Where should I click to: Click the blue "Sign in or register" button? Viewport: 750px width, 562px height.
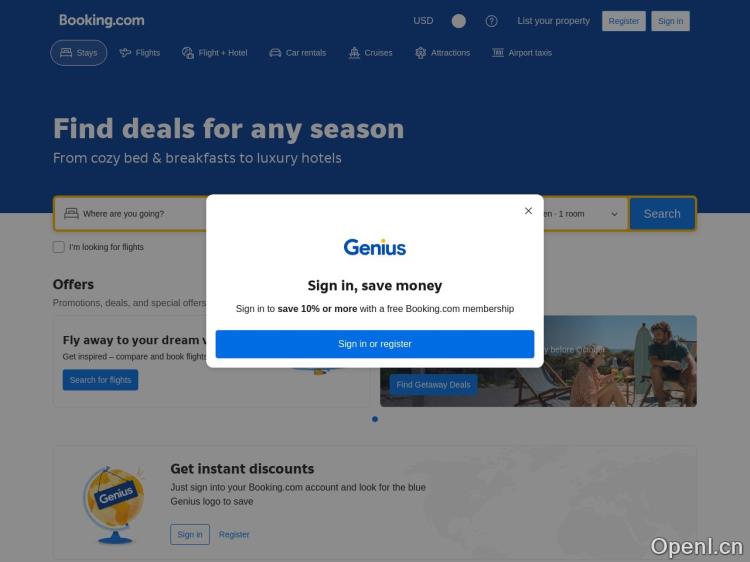pos(375,344)
